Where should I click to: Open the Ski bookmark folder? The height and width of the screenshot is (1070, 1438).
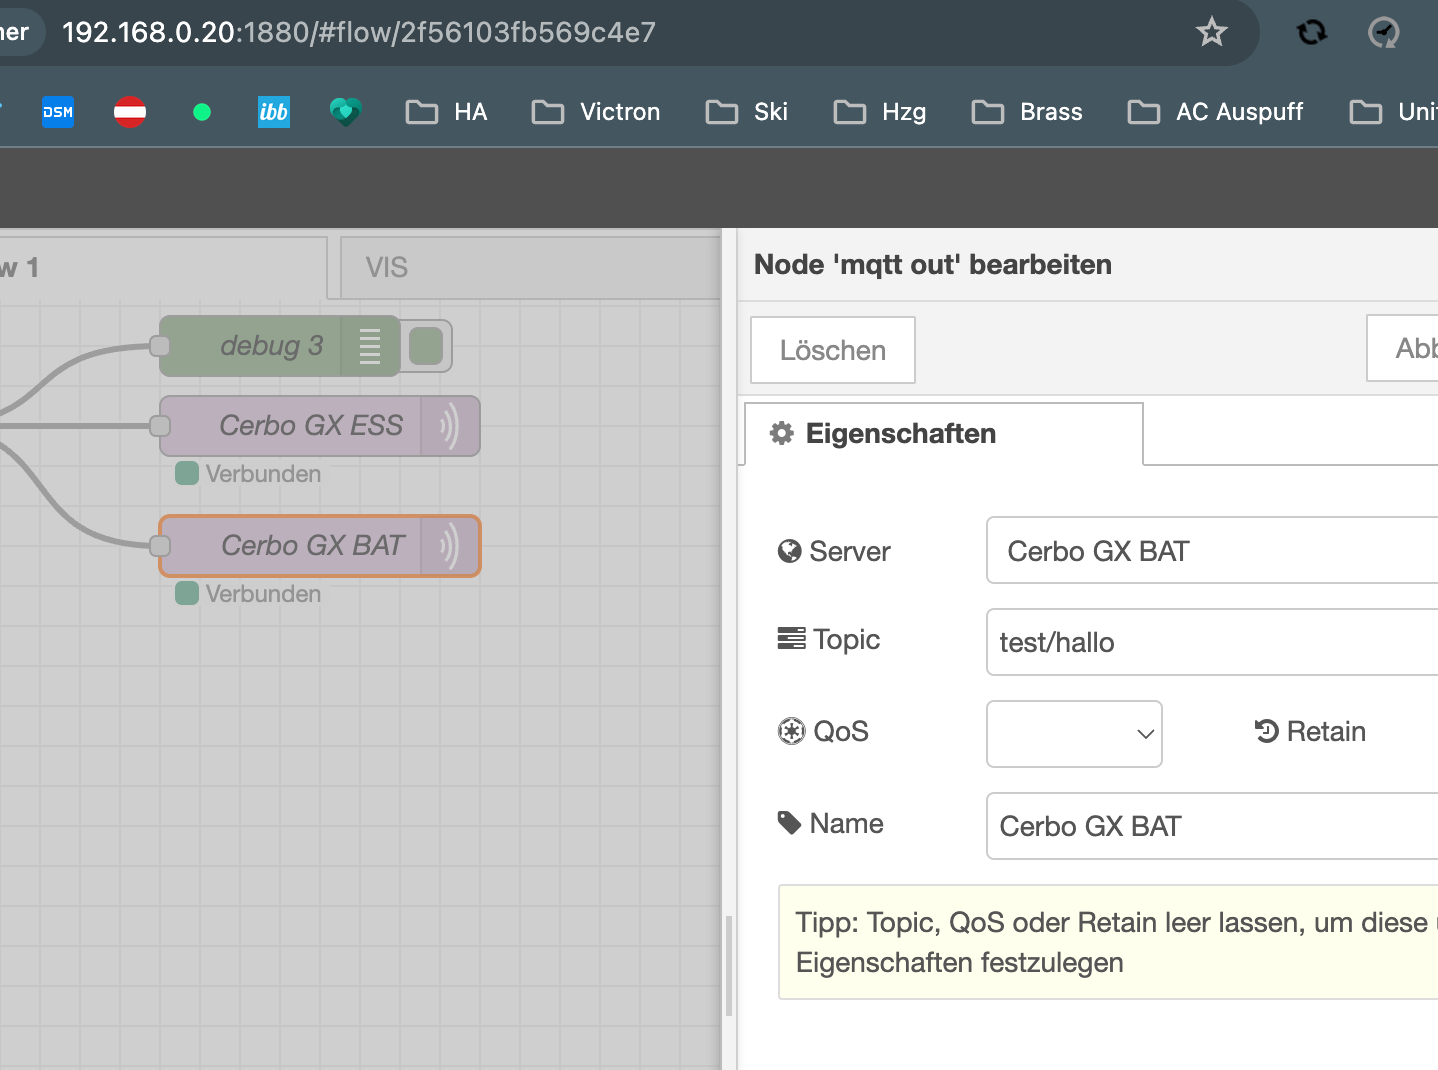tap(747, 112)
